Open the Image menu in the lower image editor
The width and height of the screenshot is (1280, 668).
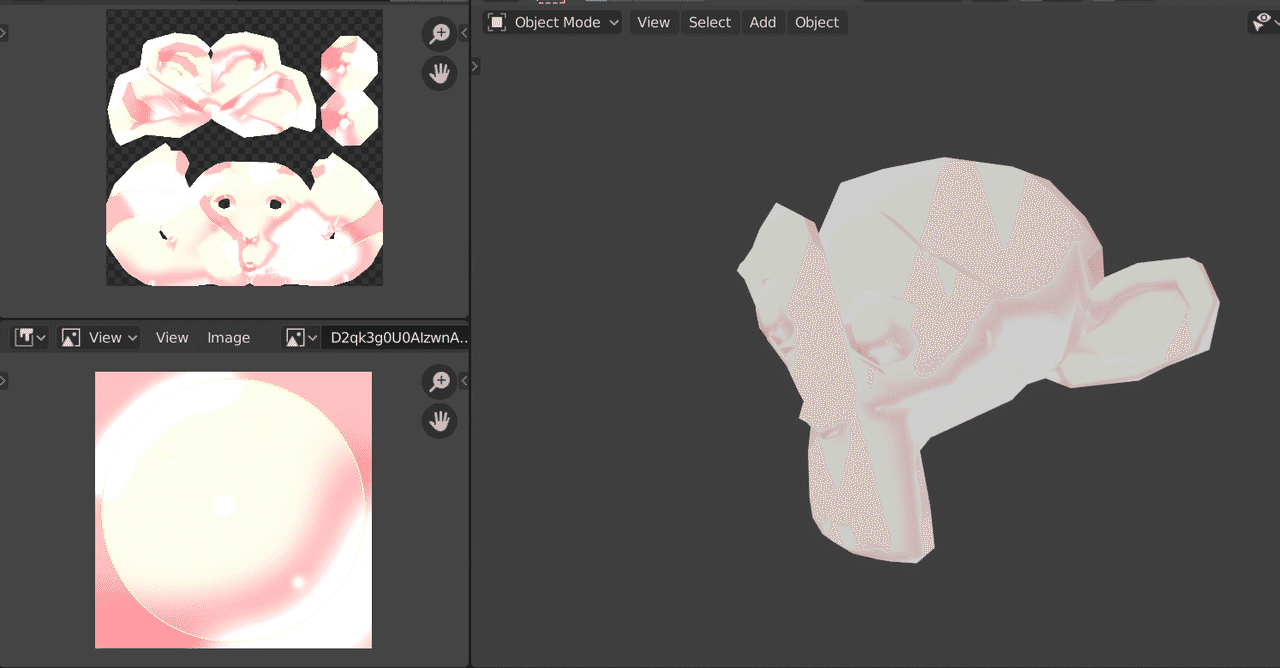(x=228, y=338)
